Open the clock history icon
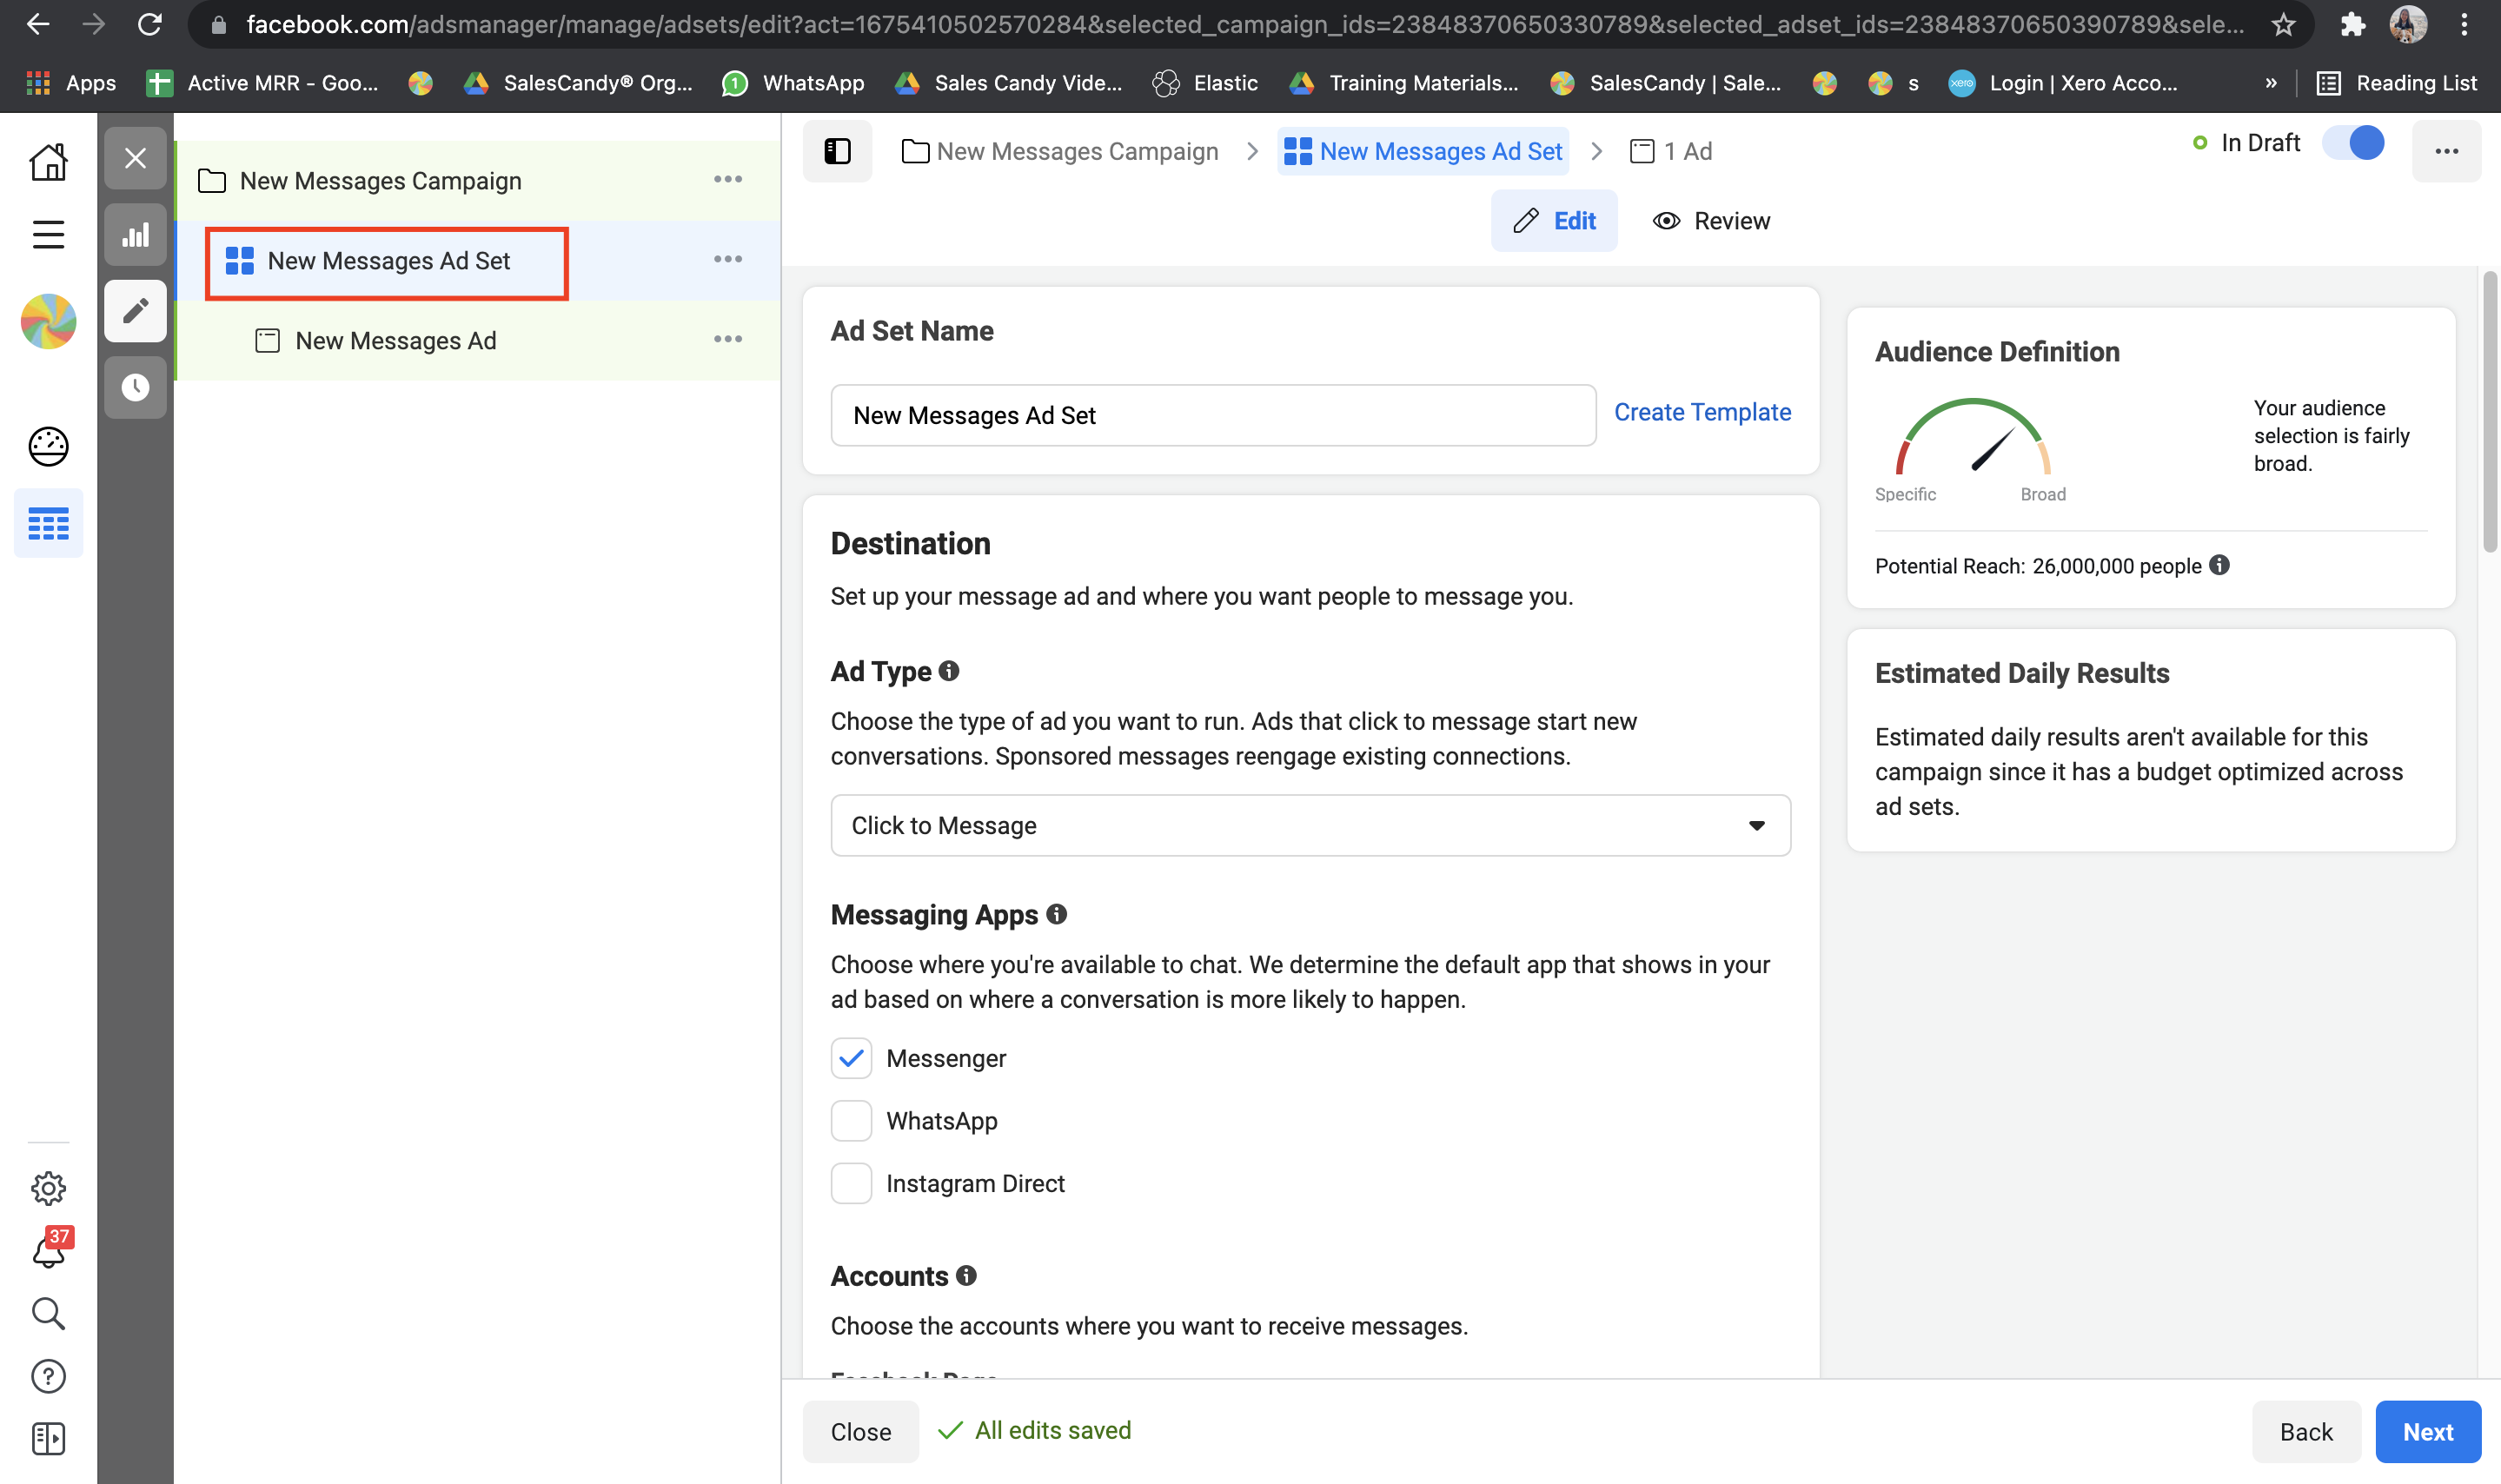Image resolution: width=2501 pixels, height=1484 pixels. pyautogui.click(x=135, y=387)
